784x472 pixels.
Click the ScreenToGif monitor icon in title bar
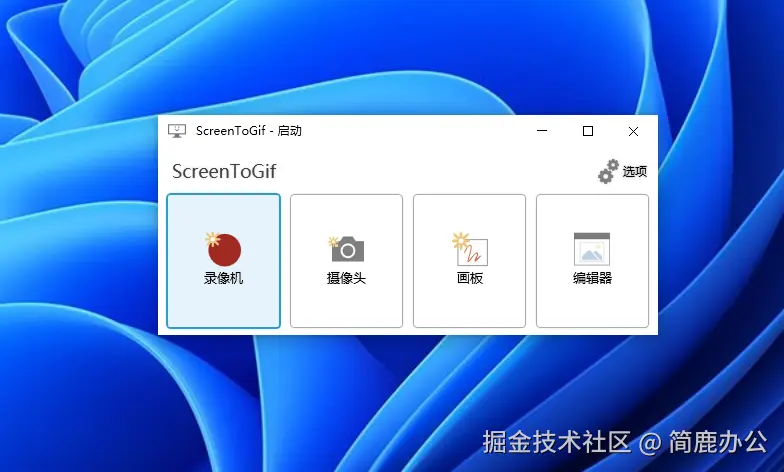coord(177,131)
